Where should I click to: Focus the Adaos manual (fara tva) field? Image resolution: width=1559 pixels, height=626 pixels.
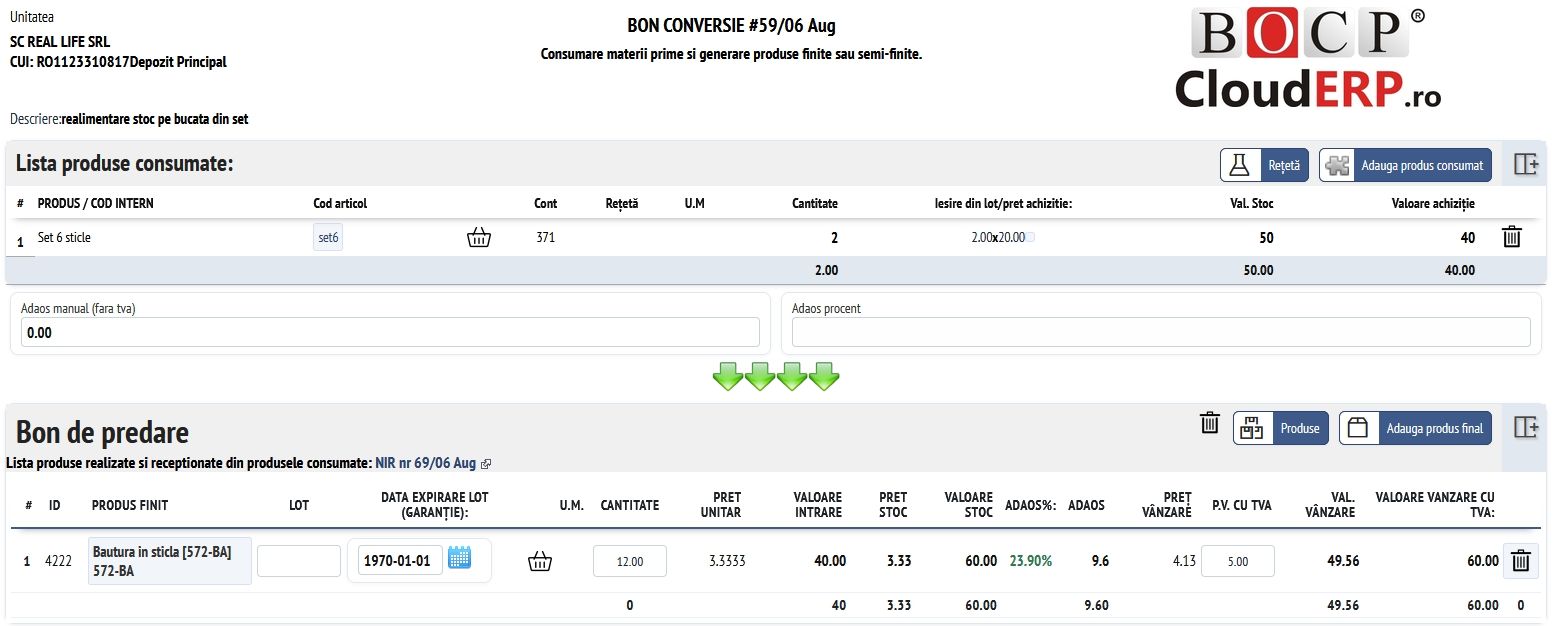[x=390, y=332]
